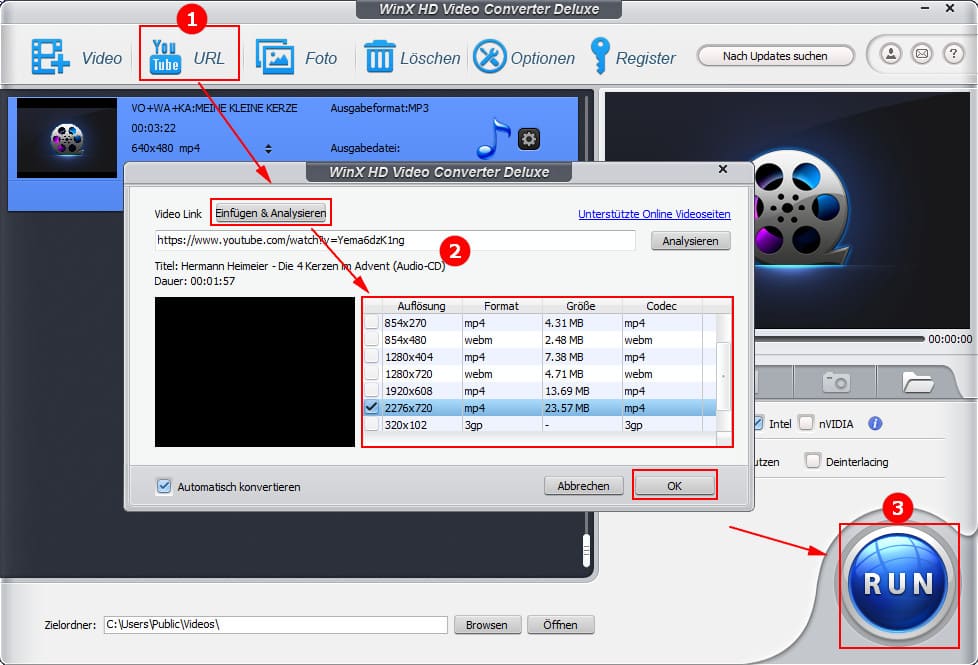Image resolution: width=978 pixels, height=665 pixels.
Task: Start conversion with the RUN button
Action: (x=899, y=584)
